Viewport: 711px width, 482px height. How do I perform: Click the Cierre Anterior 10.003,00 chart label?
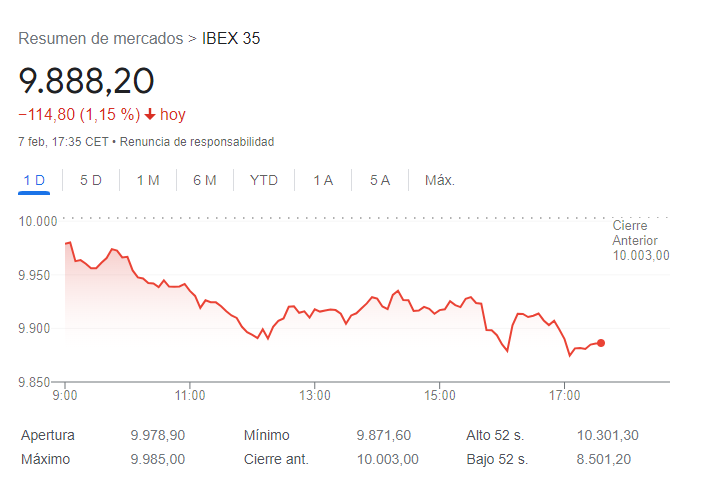pos(640,241)
